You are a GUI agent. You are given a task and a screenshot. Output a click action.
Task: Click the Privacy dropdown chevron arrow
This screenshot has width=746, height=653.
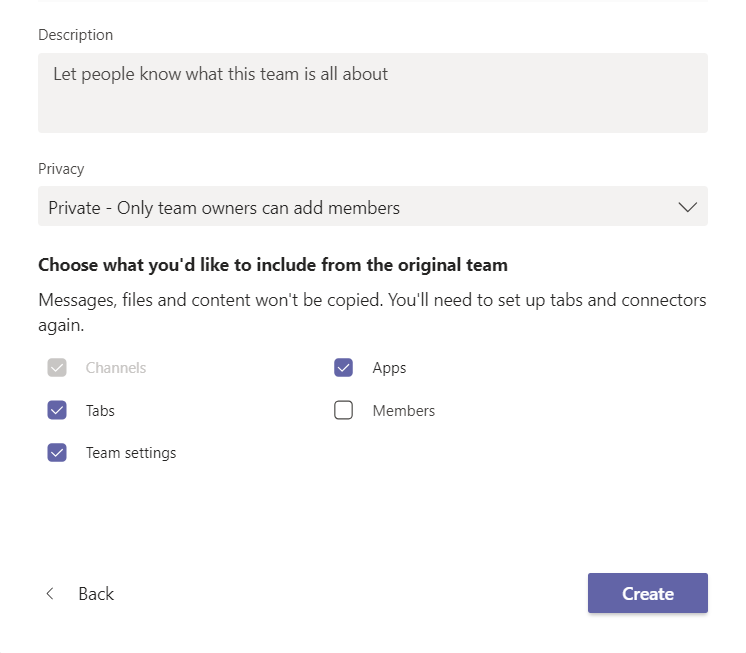coord(687,207)
